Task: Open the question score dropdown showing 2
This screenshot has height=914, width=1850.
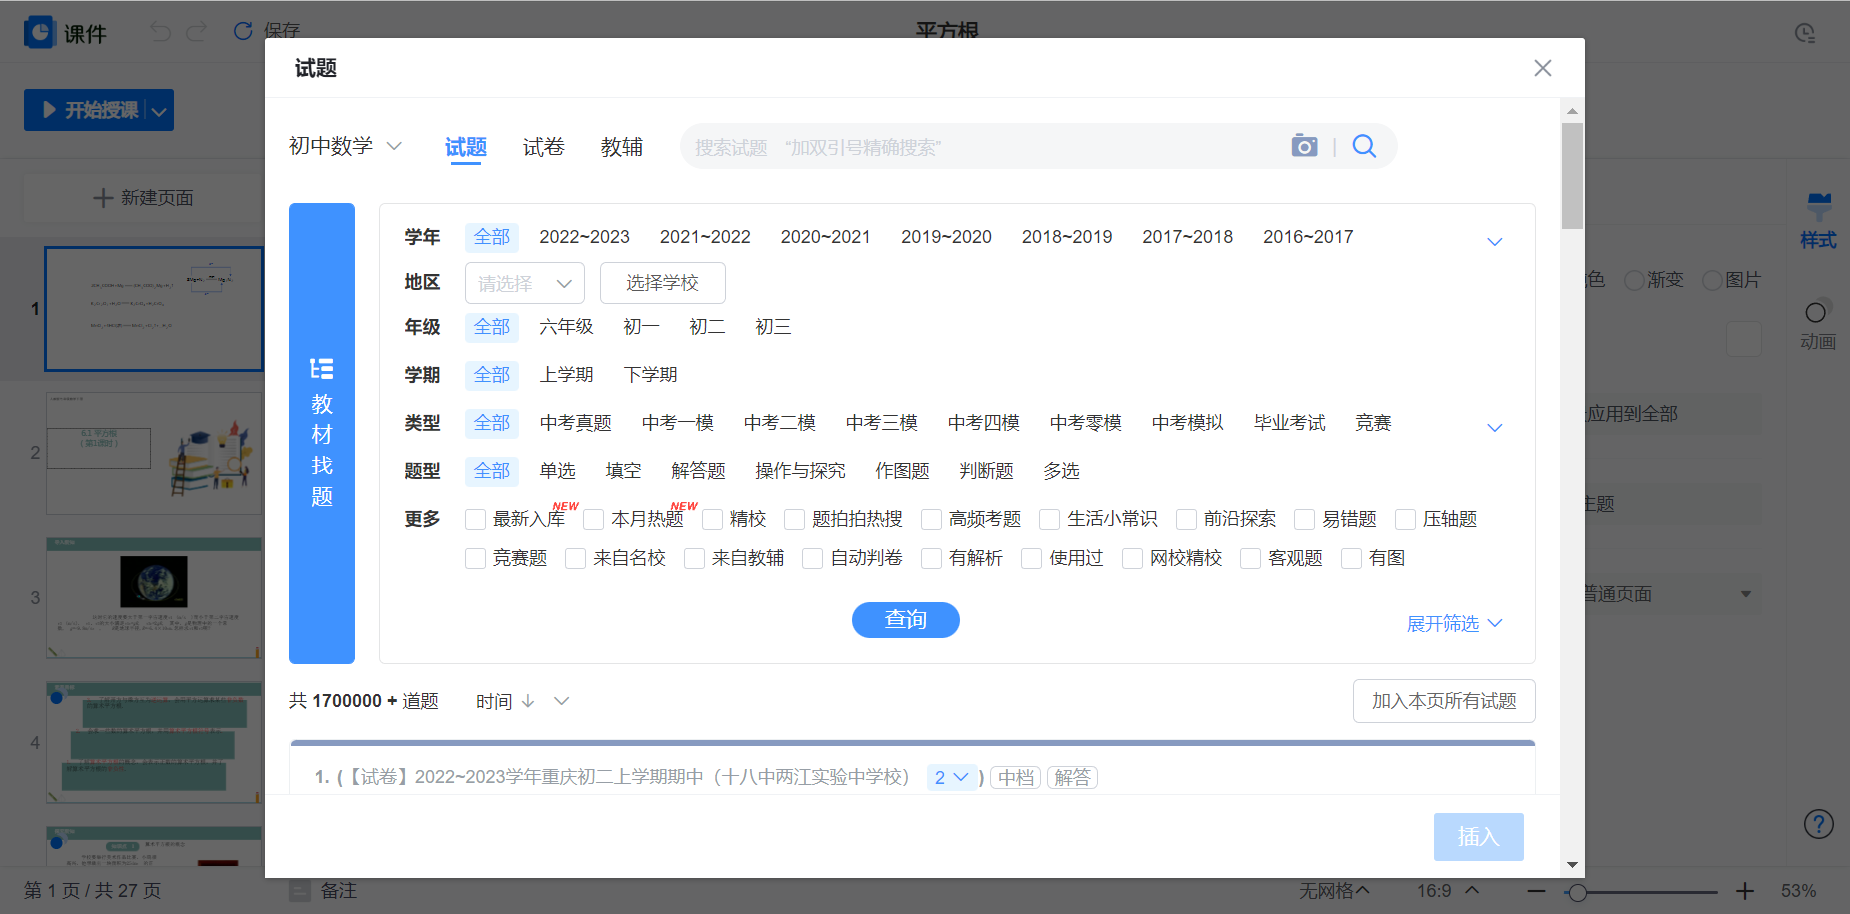Action: pos(952,777)
